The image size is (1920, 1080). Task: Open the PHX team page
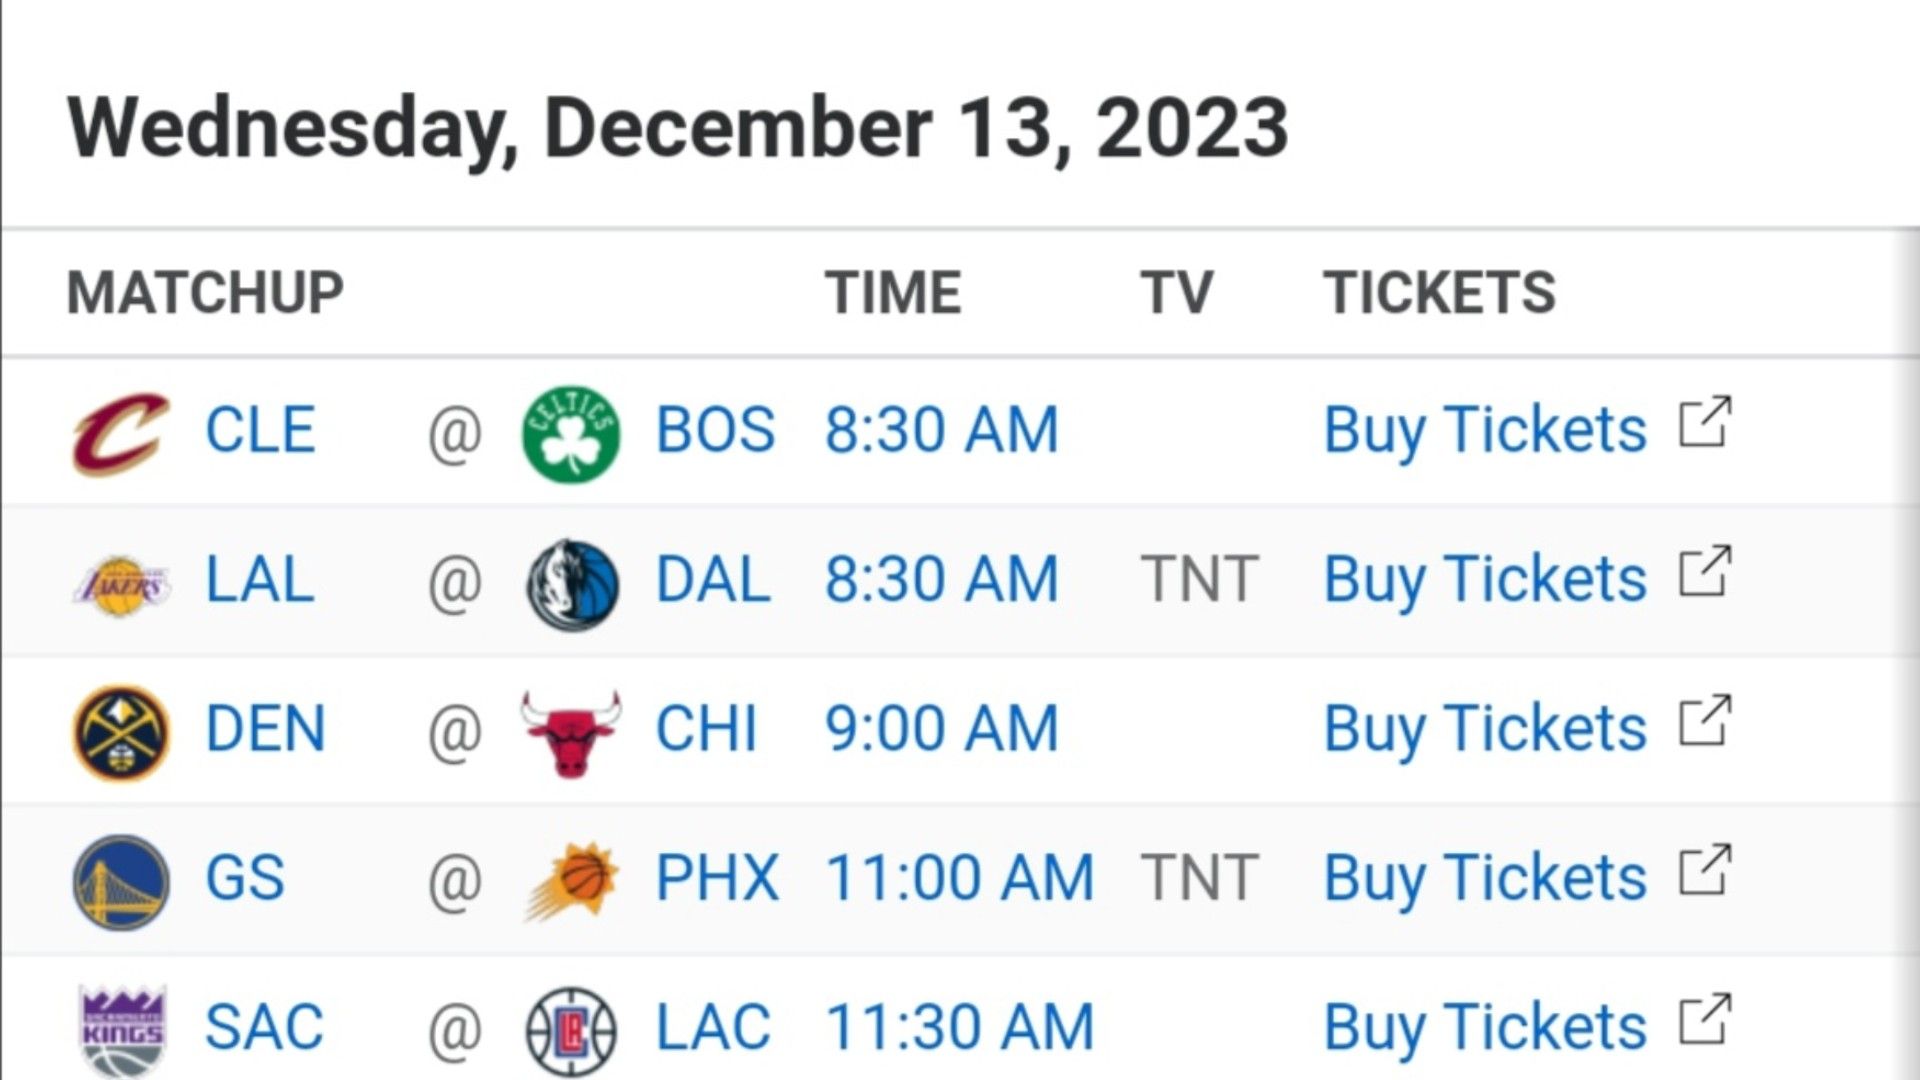pyautogui.click(x=717, y=878)
